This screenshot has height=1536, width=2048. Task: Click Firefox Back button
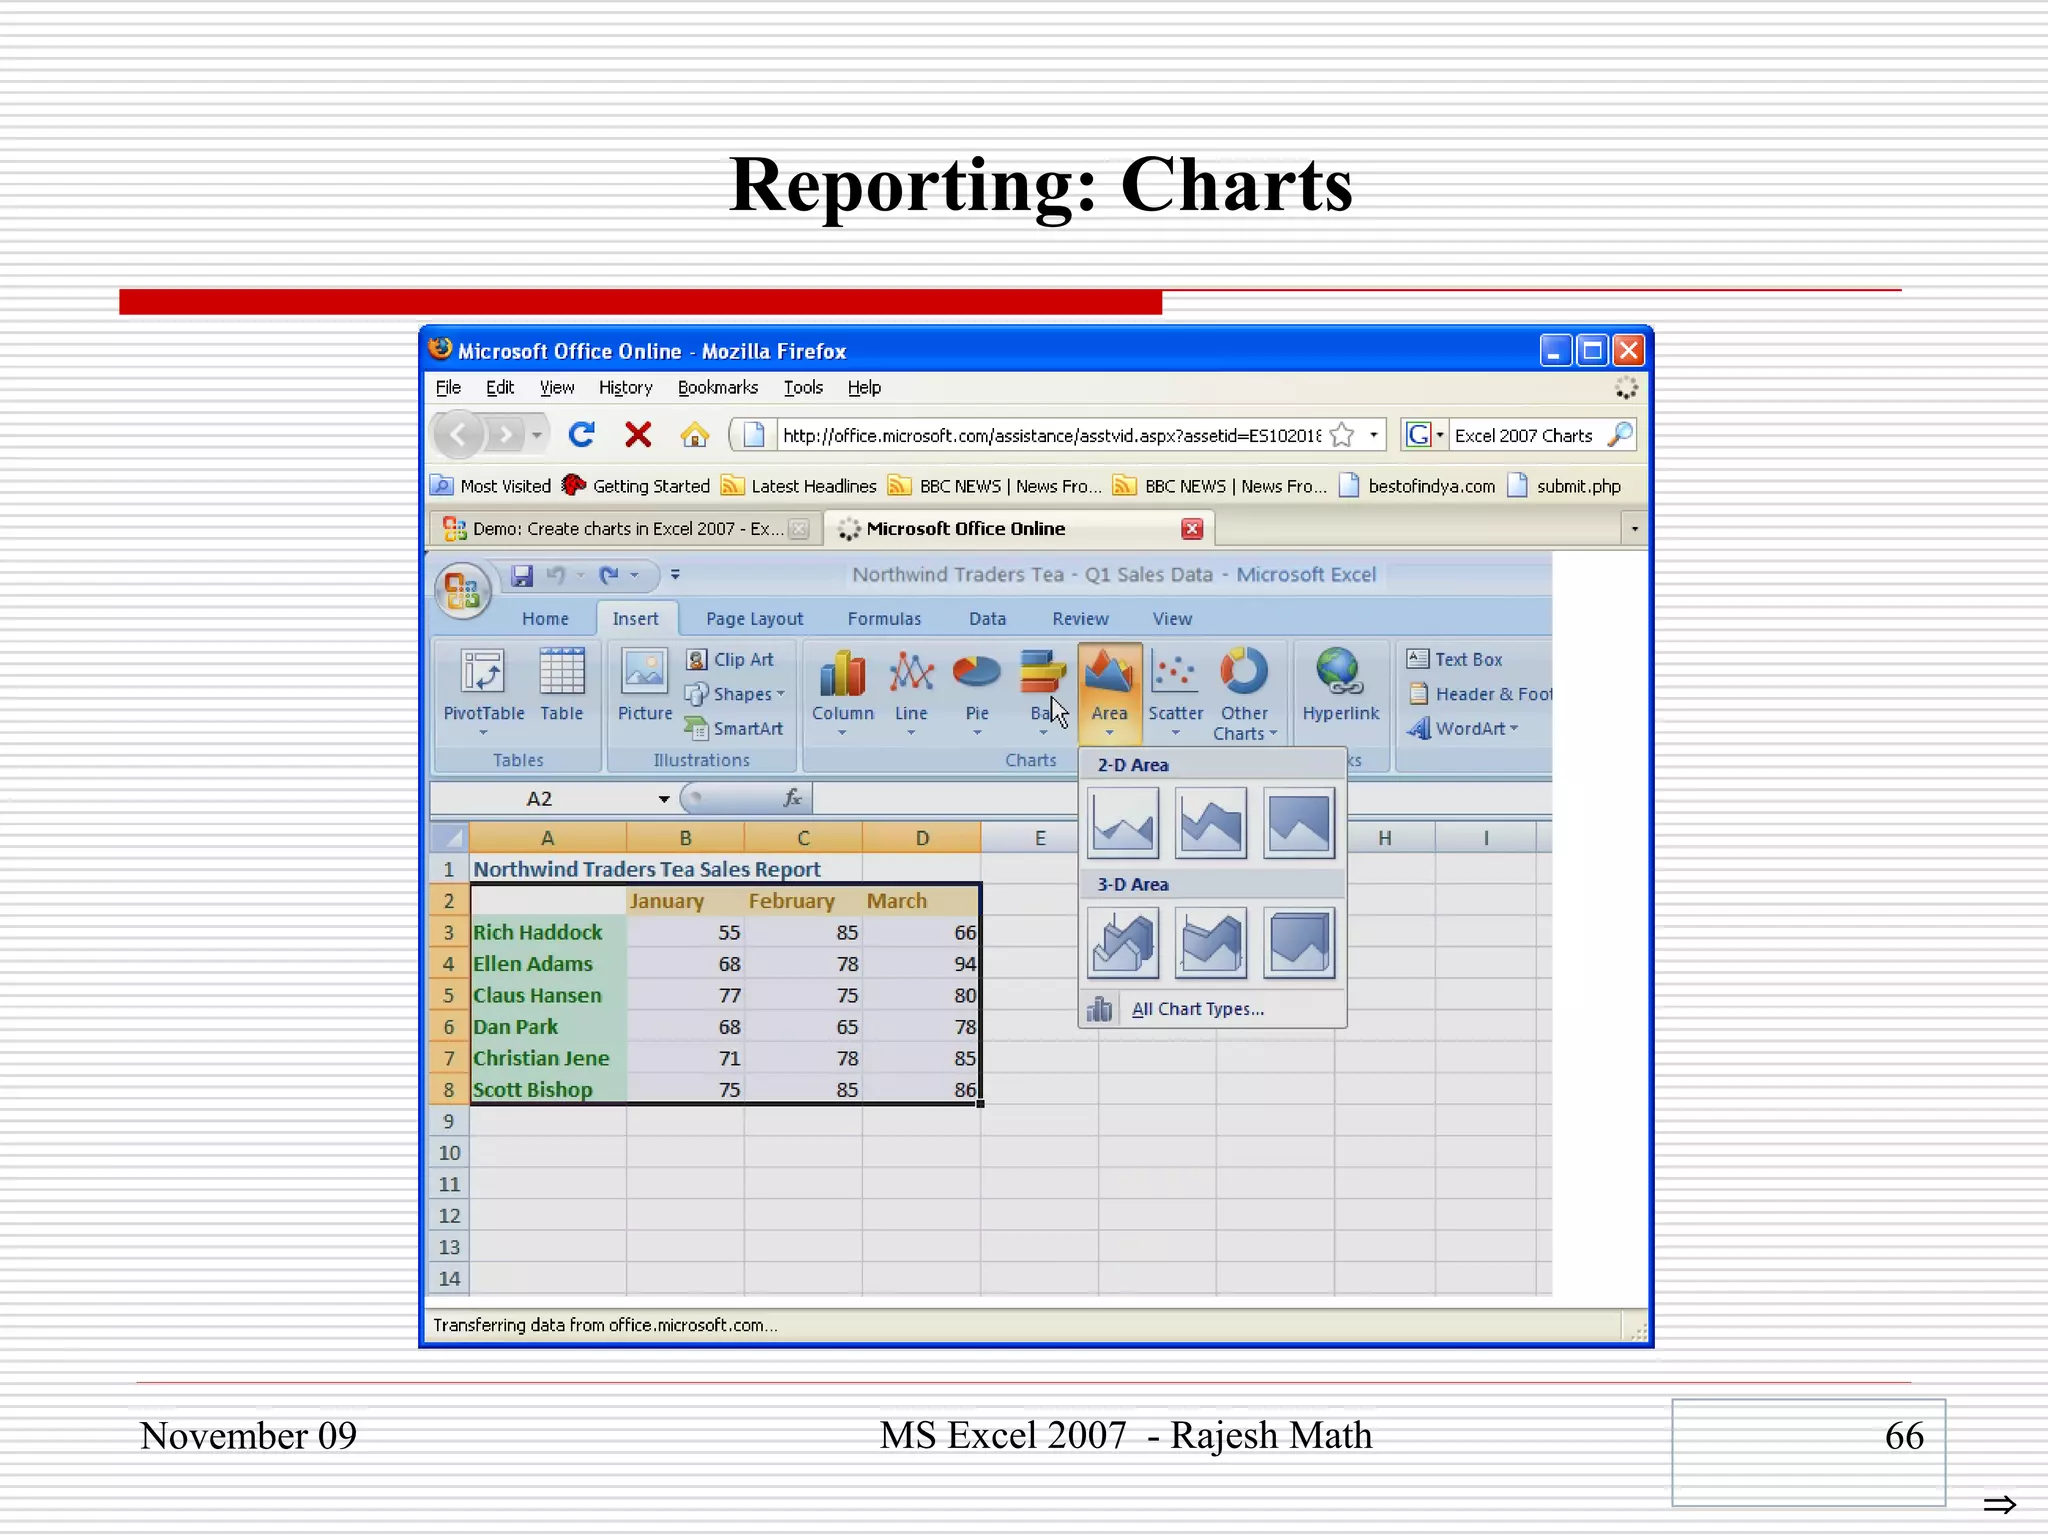pyautogui.click(x=459, y=434)
